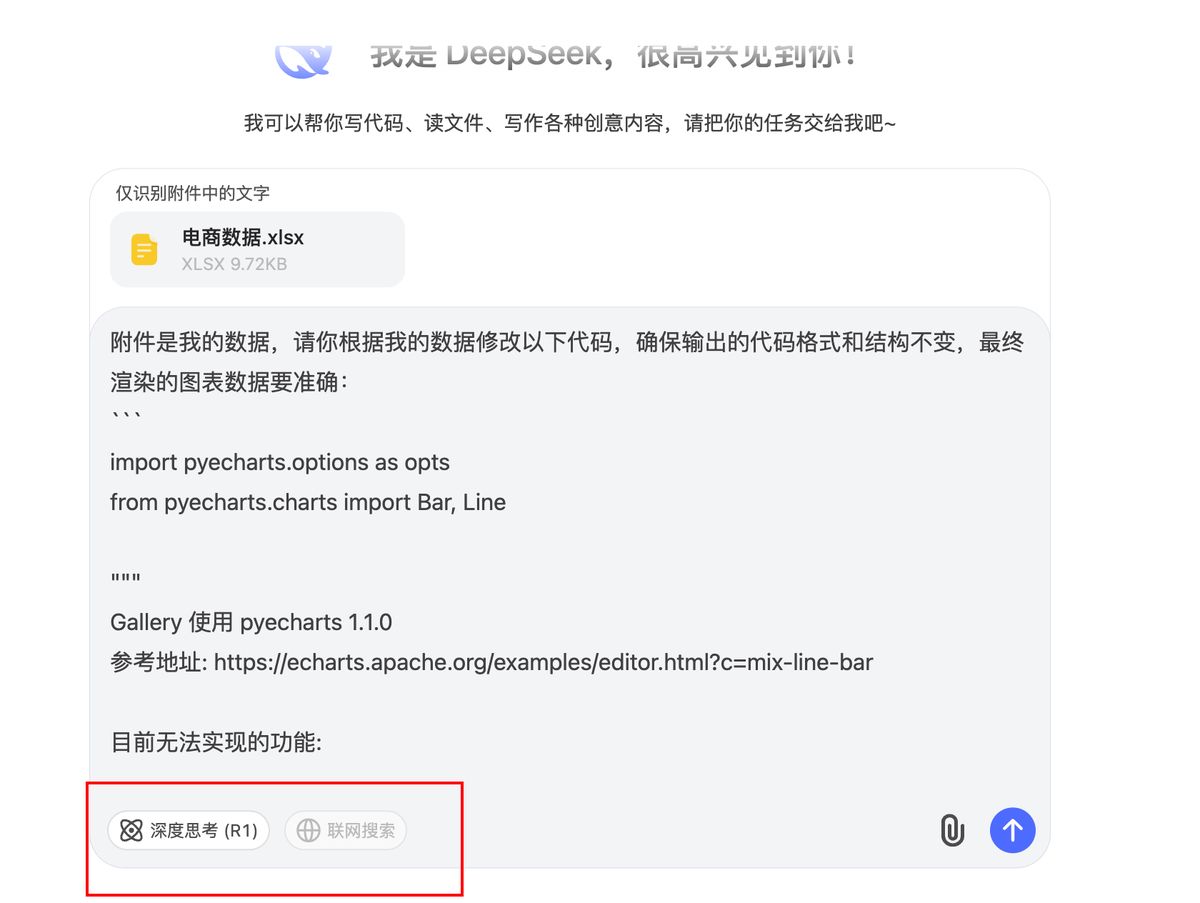This screenshot has height=903, width=1200.
Task: Click the echarts.apache.org URL in the prompt
Action: 543,662
